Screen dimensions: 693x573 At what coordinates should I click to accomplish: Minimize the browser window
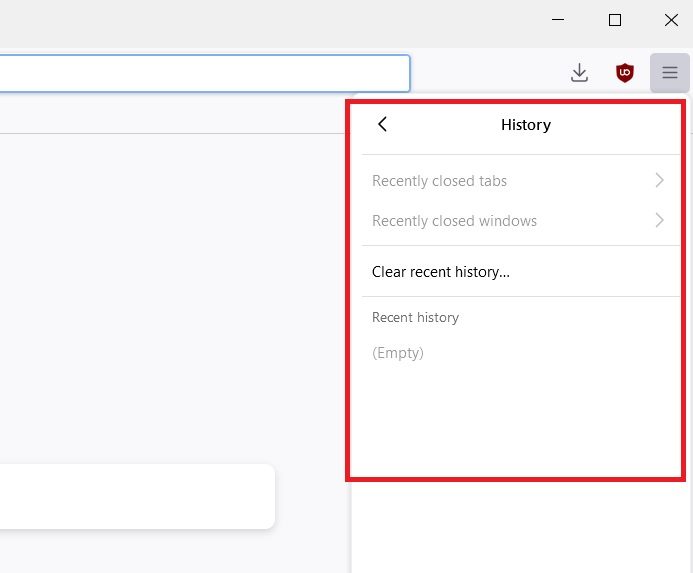tap(558, 20)
